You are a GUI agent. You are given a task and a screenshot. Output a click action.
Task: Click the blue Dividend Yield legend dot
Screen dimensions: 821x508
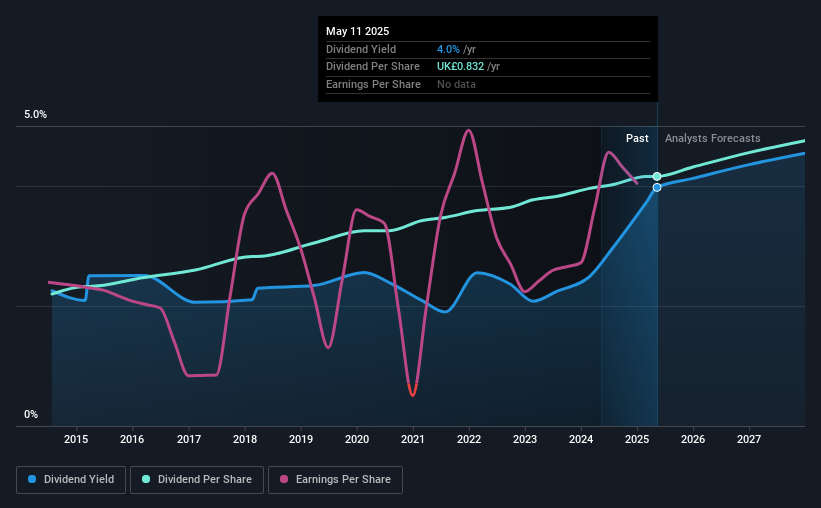pos(32,479)
